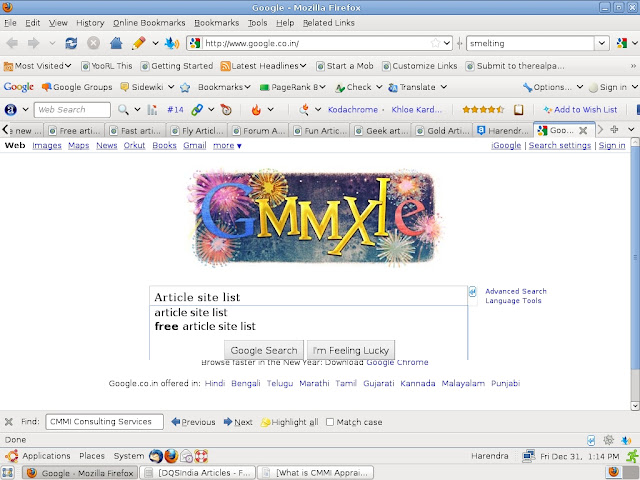The width and height of the screenshot is (640, 480).
Task: Open the Help lifebuoy panel icon
Action: (201, 456)
